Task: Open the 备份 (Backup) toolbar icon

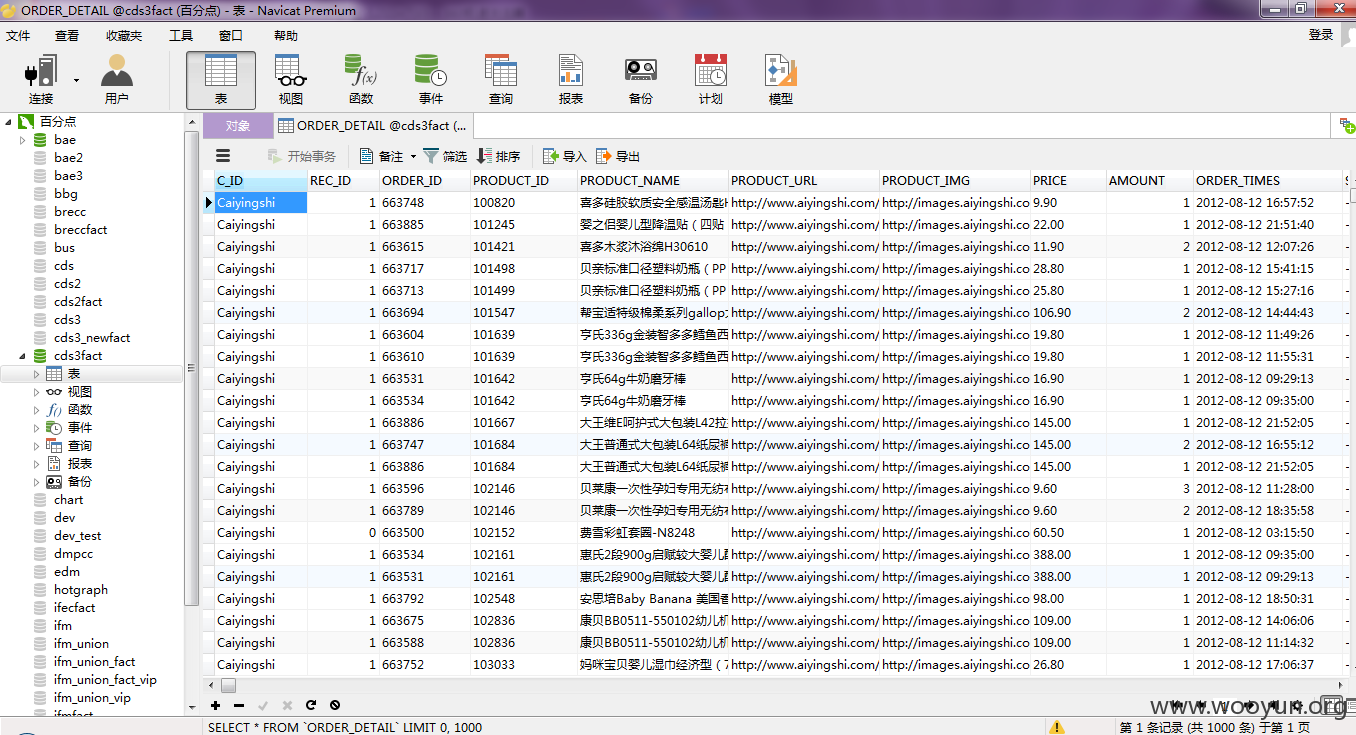Action: point(641,80)
